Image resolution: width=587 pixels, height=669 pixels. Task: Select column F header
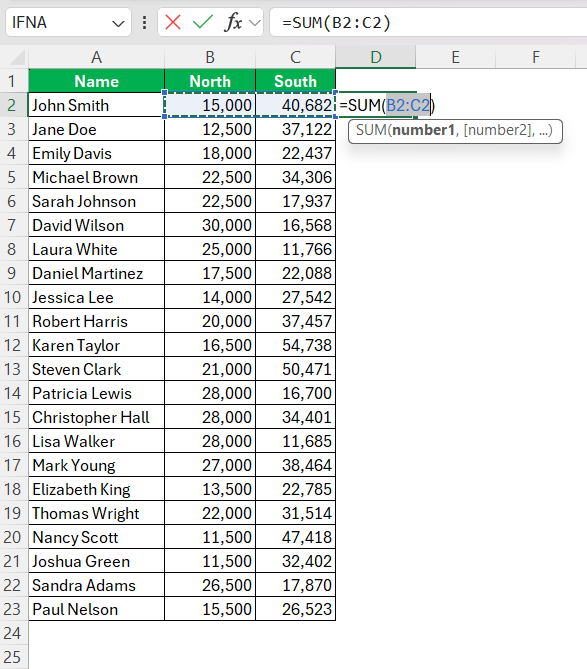tap(536, 57)
